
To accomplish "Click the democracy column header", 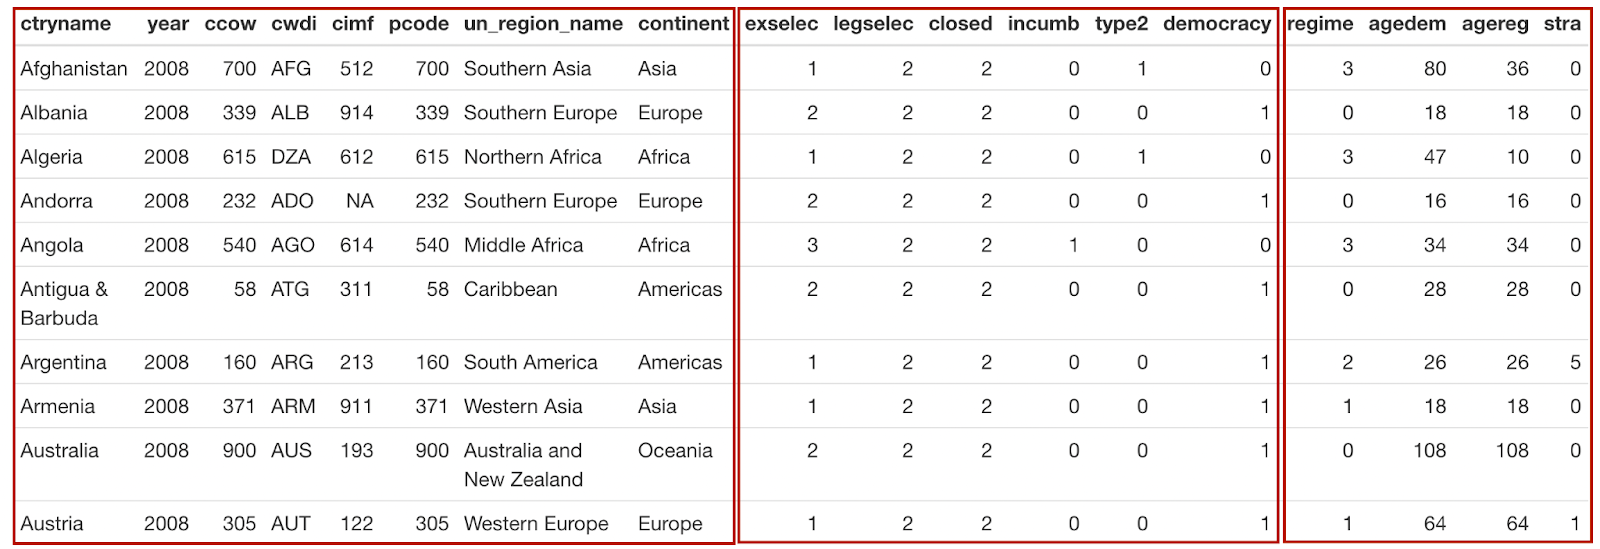I will coord(1217,24).
